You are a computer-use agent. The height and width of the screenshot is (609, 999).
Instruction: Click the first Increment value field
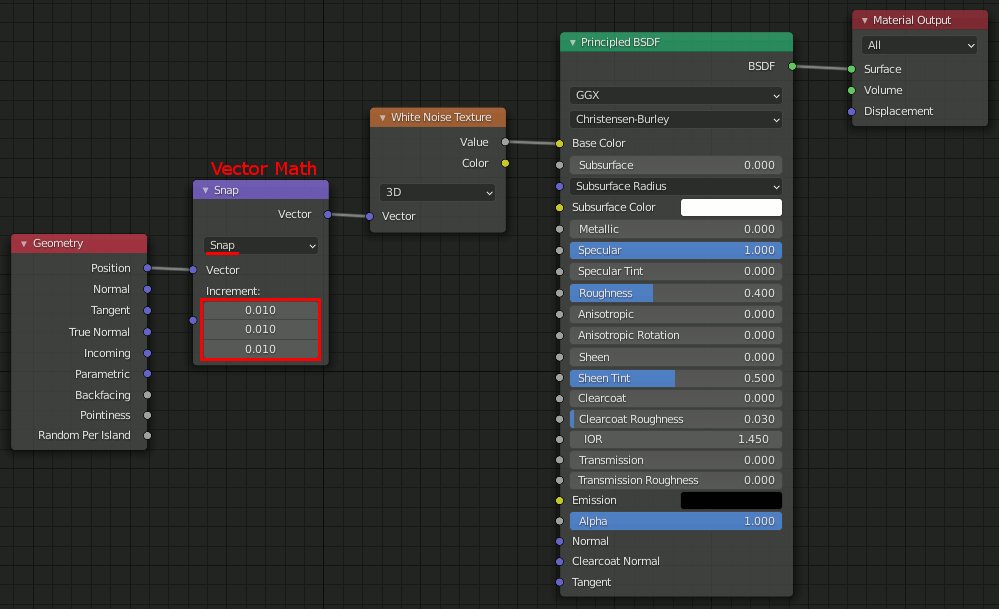point(261,310)
